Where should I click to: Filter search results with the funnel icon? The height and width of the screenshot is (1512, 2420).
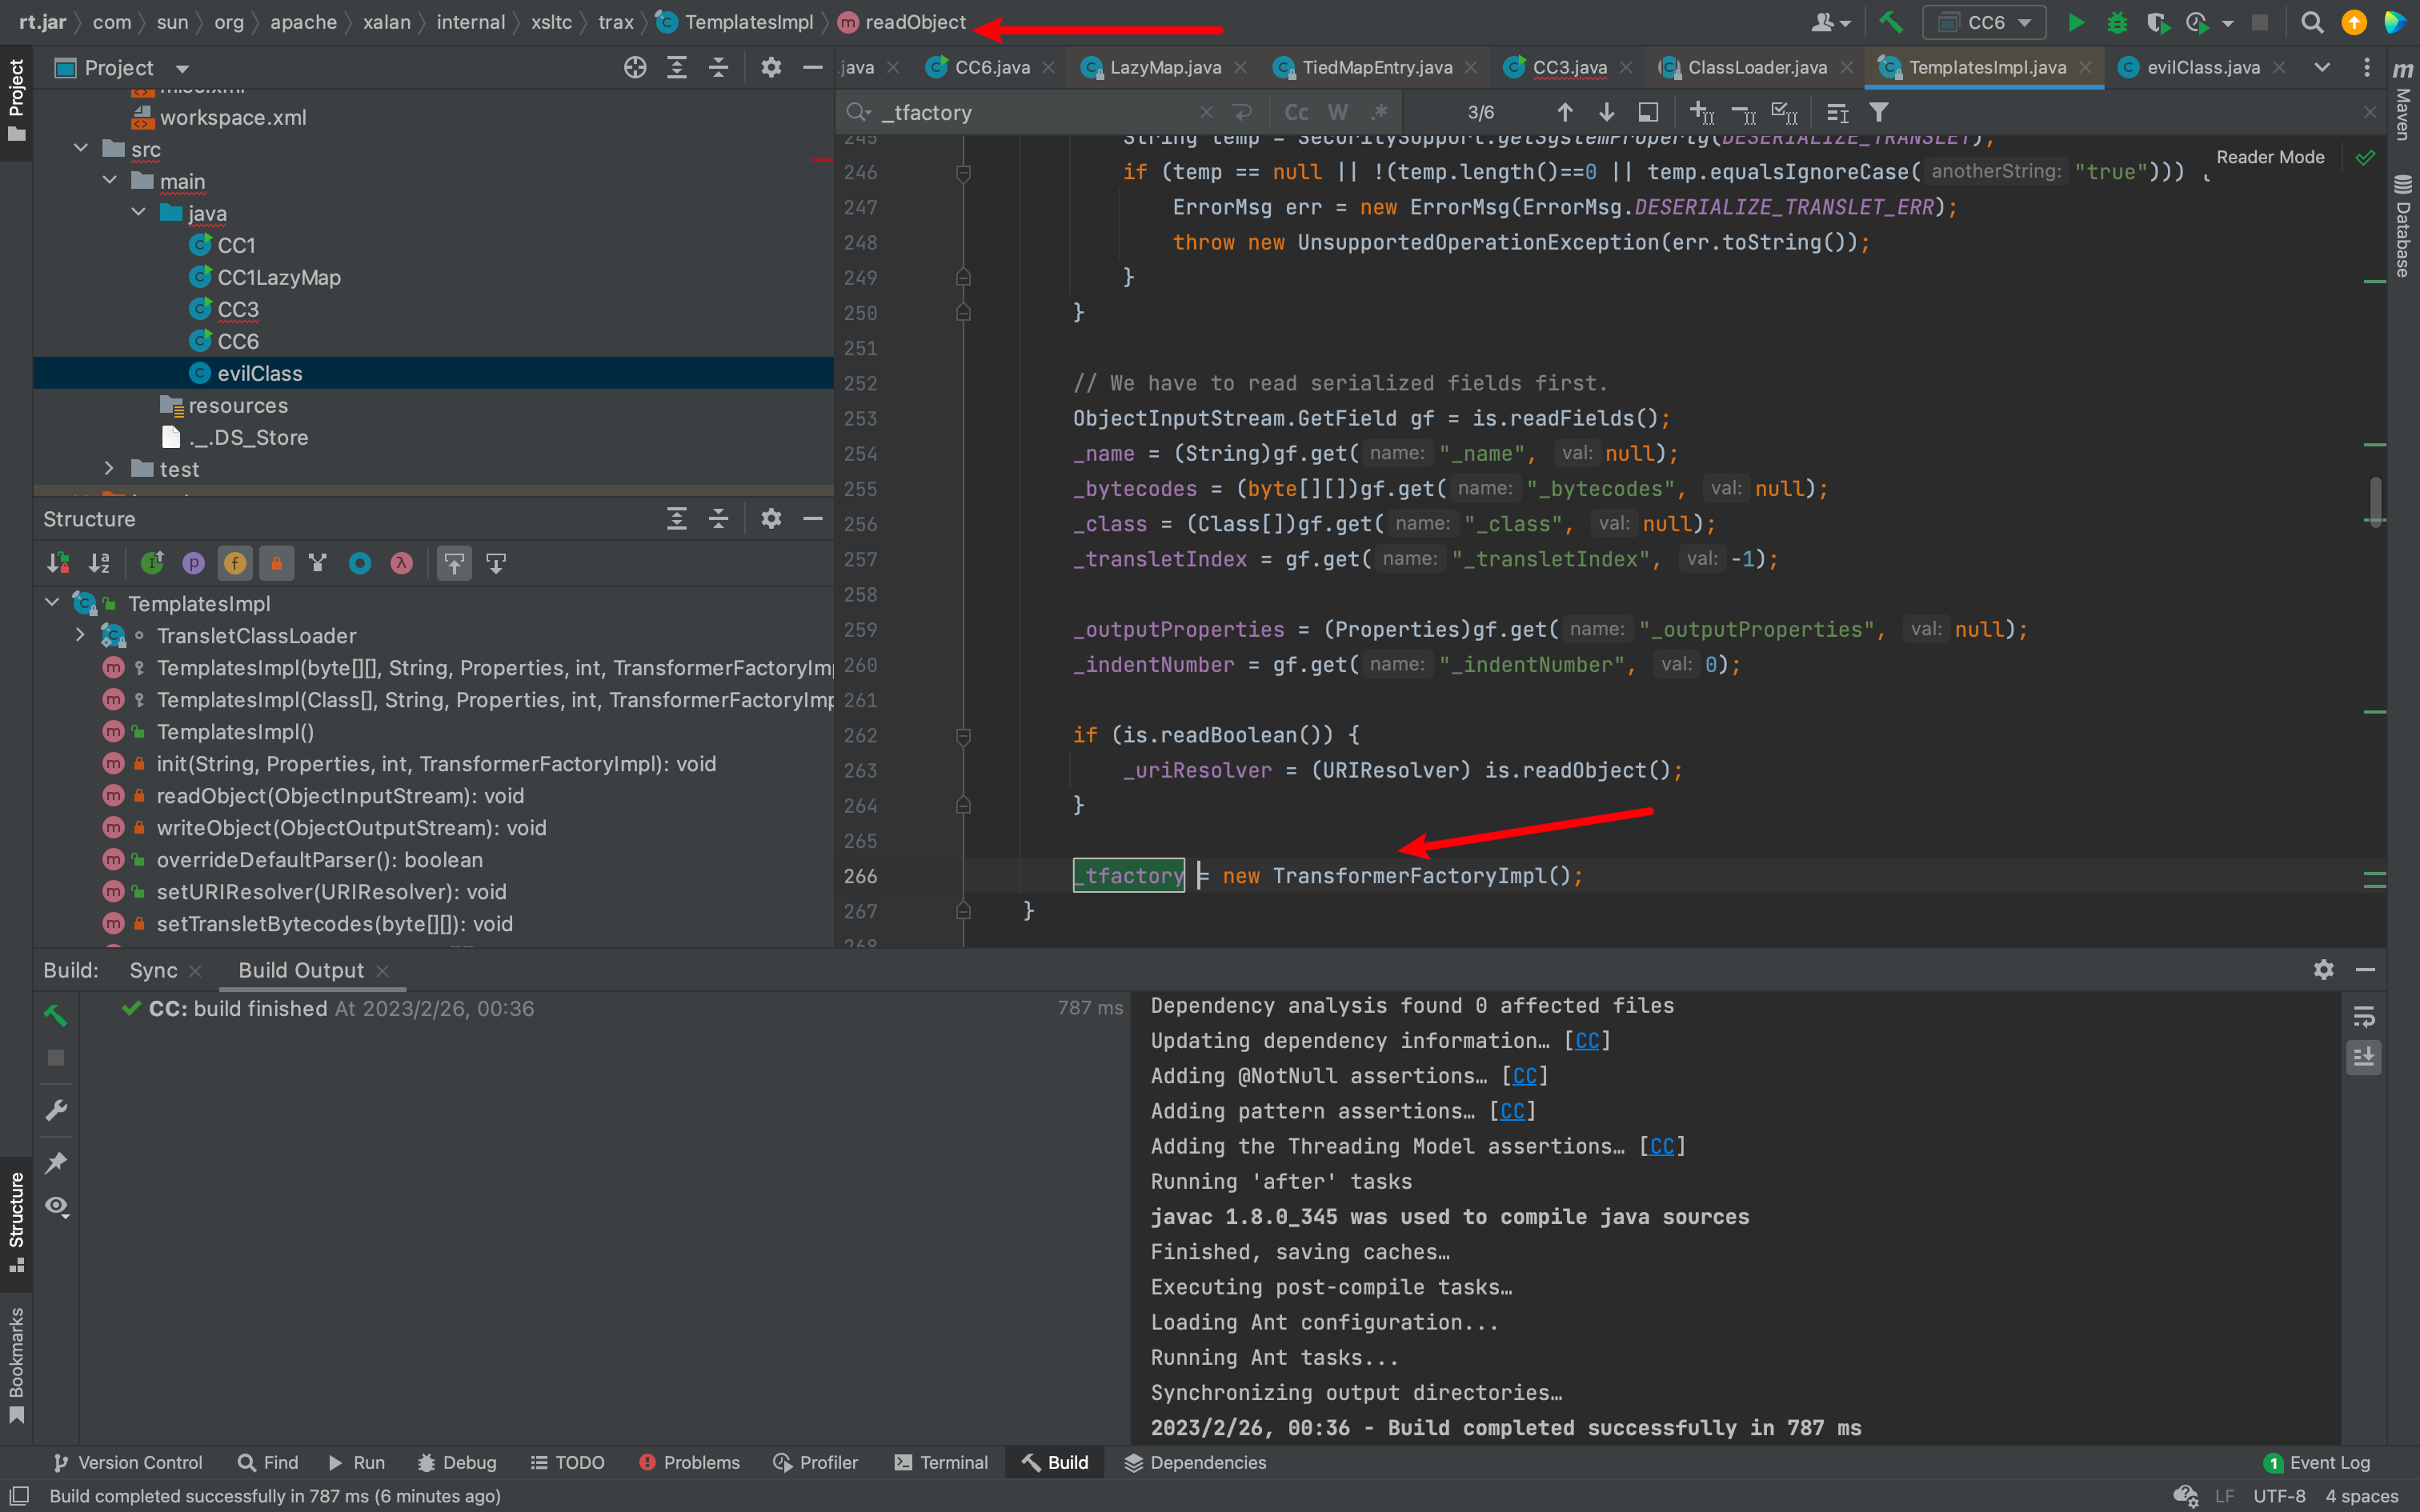coord(1879,112)
